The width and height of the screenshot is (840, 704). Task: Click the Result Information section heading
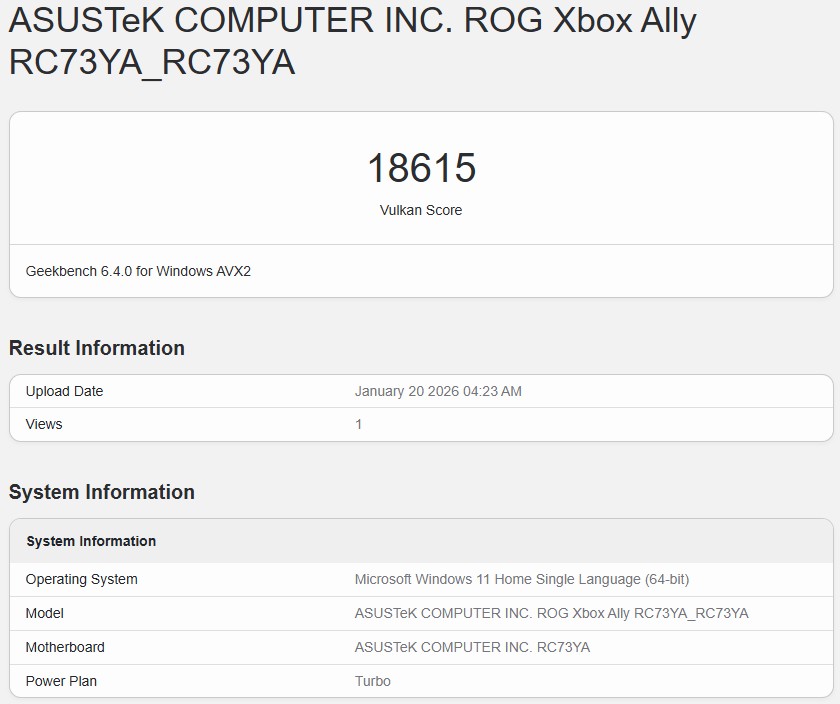[x=97, y=348]
